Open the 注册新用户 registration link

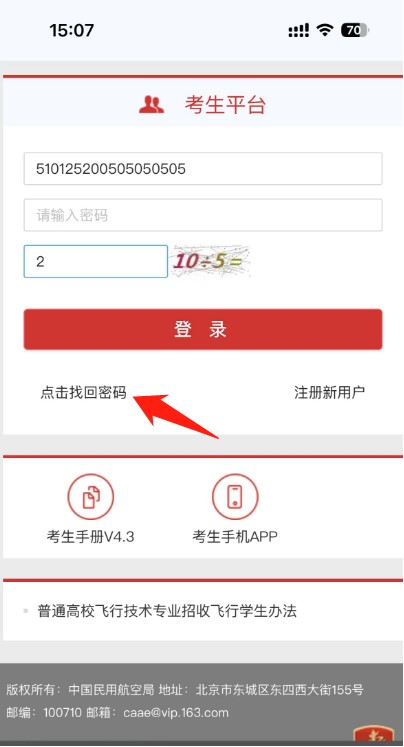pos(330,393)
